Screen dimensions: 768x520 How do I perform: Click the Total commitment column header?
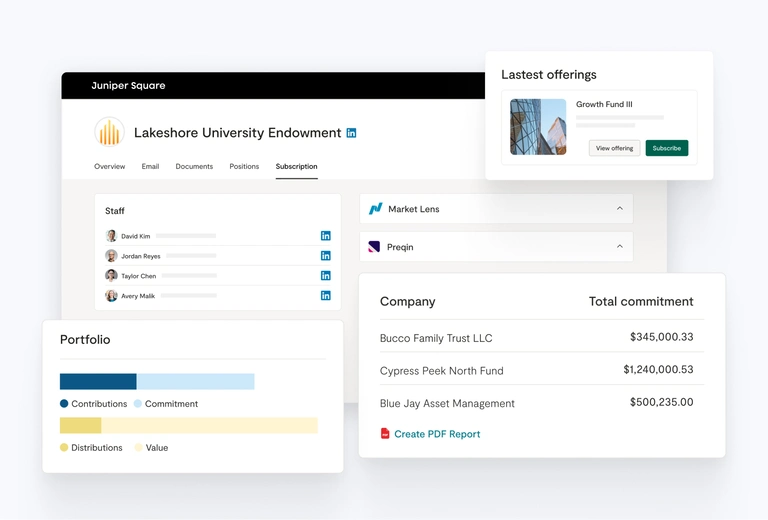[641, 301]
